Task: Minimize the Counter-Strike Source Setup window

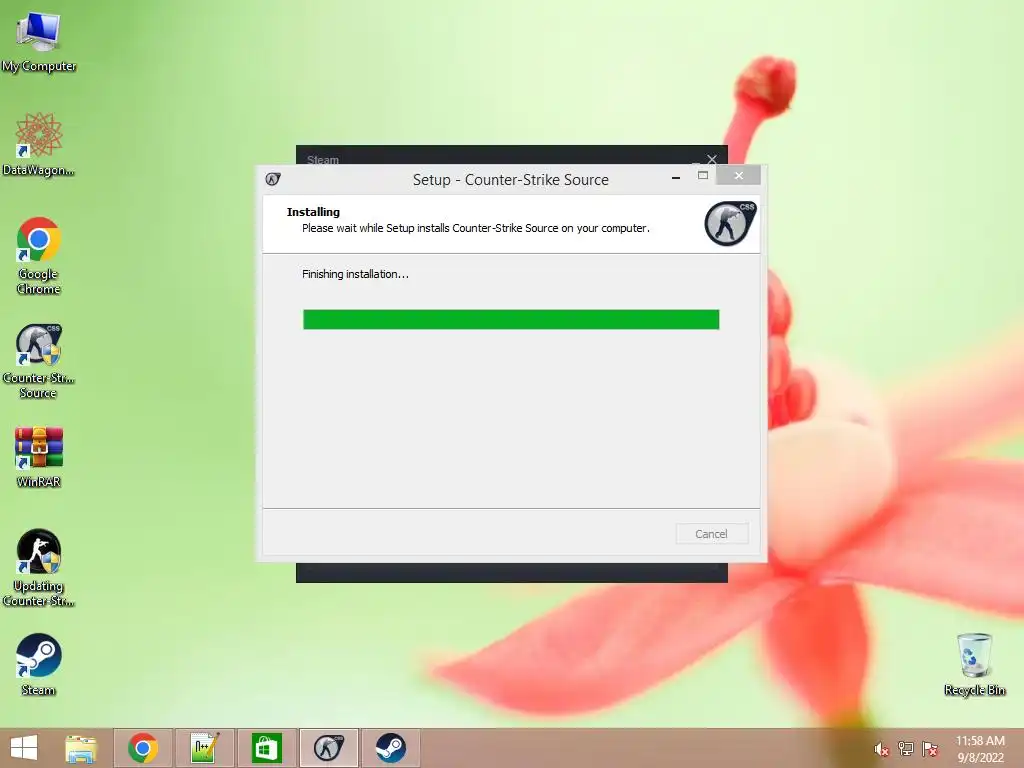Action: pyautogui.click(x=676, y=177)
